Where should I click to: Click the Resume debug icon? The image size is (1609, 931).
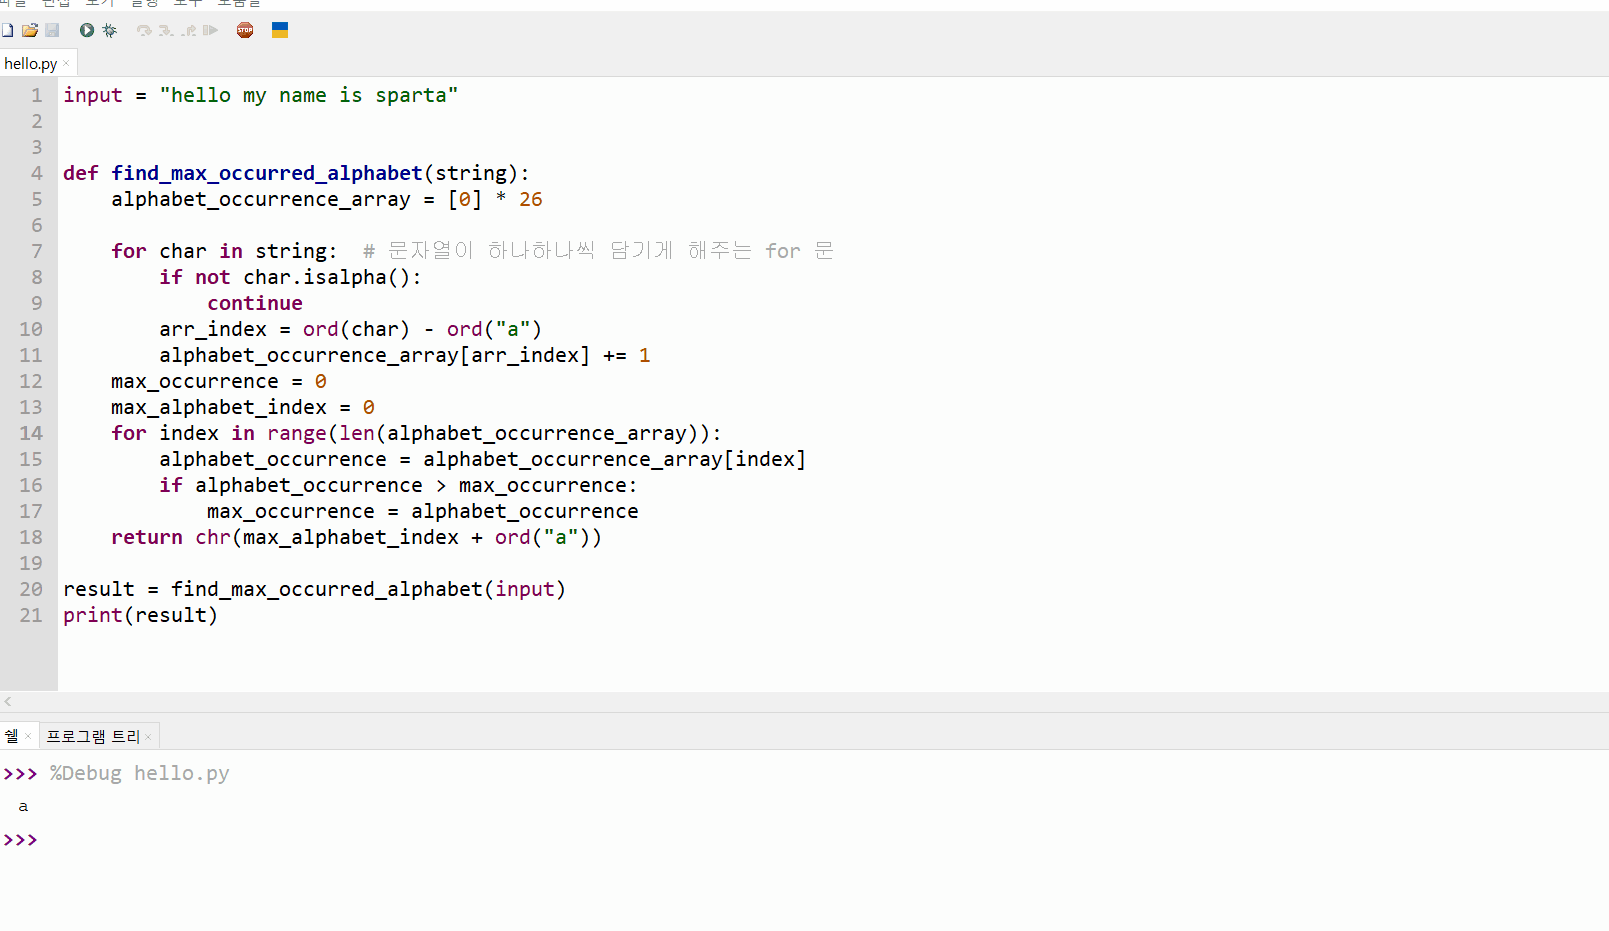tap(210, 30)
